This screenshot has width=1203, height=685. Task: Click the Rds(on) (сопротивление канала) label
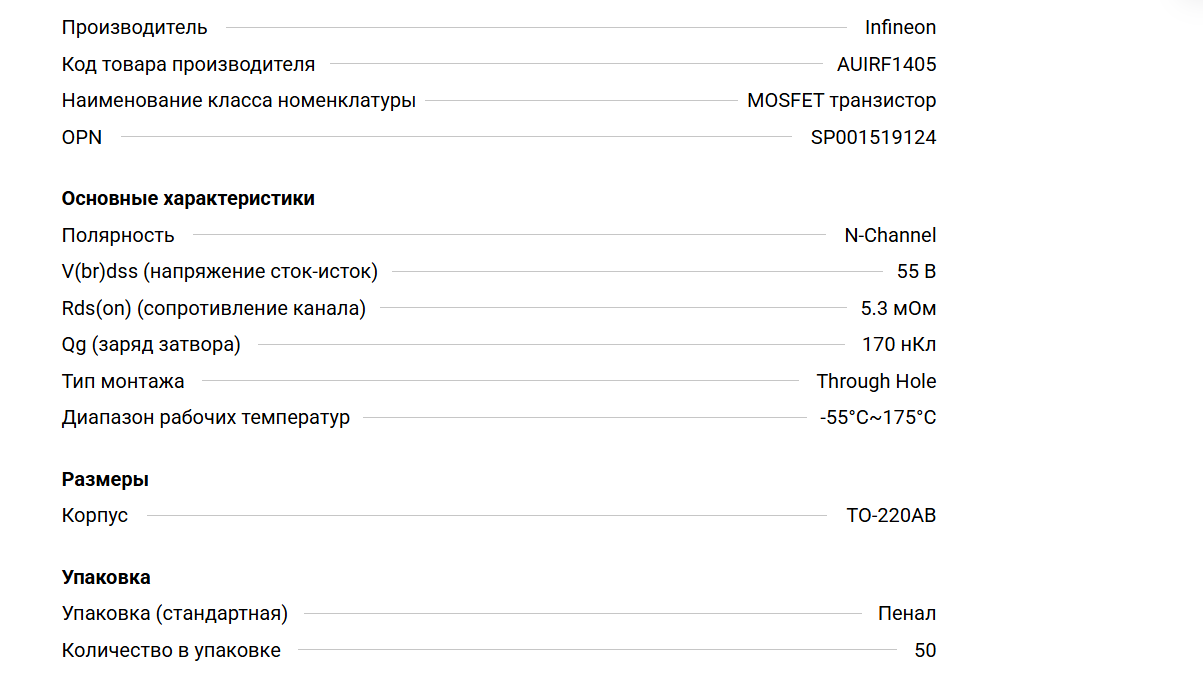pyautogui.click(x=213, y=309)
